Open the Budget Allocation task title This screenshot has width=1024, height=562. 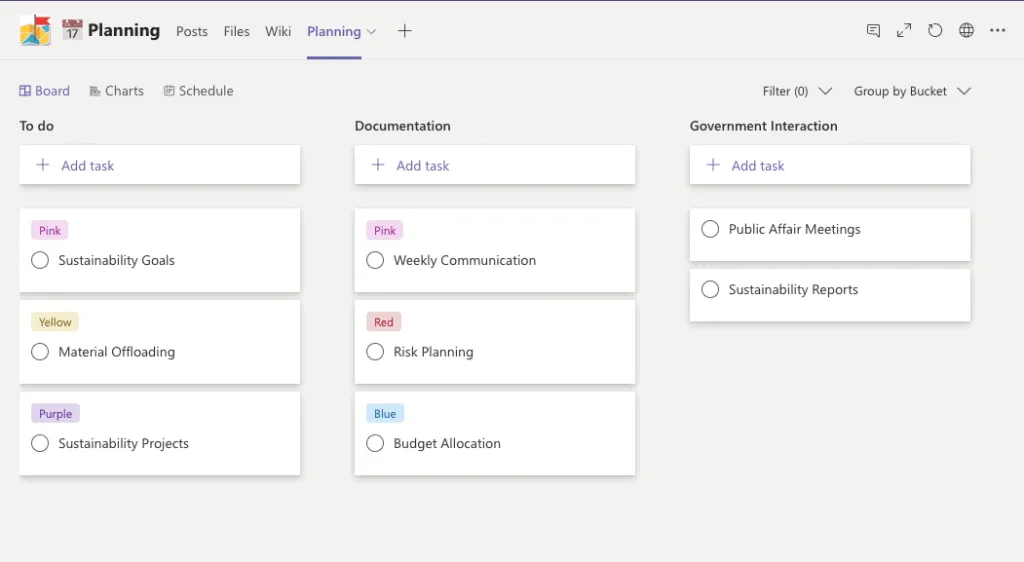[447, 443]
